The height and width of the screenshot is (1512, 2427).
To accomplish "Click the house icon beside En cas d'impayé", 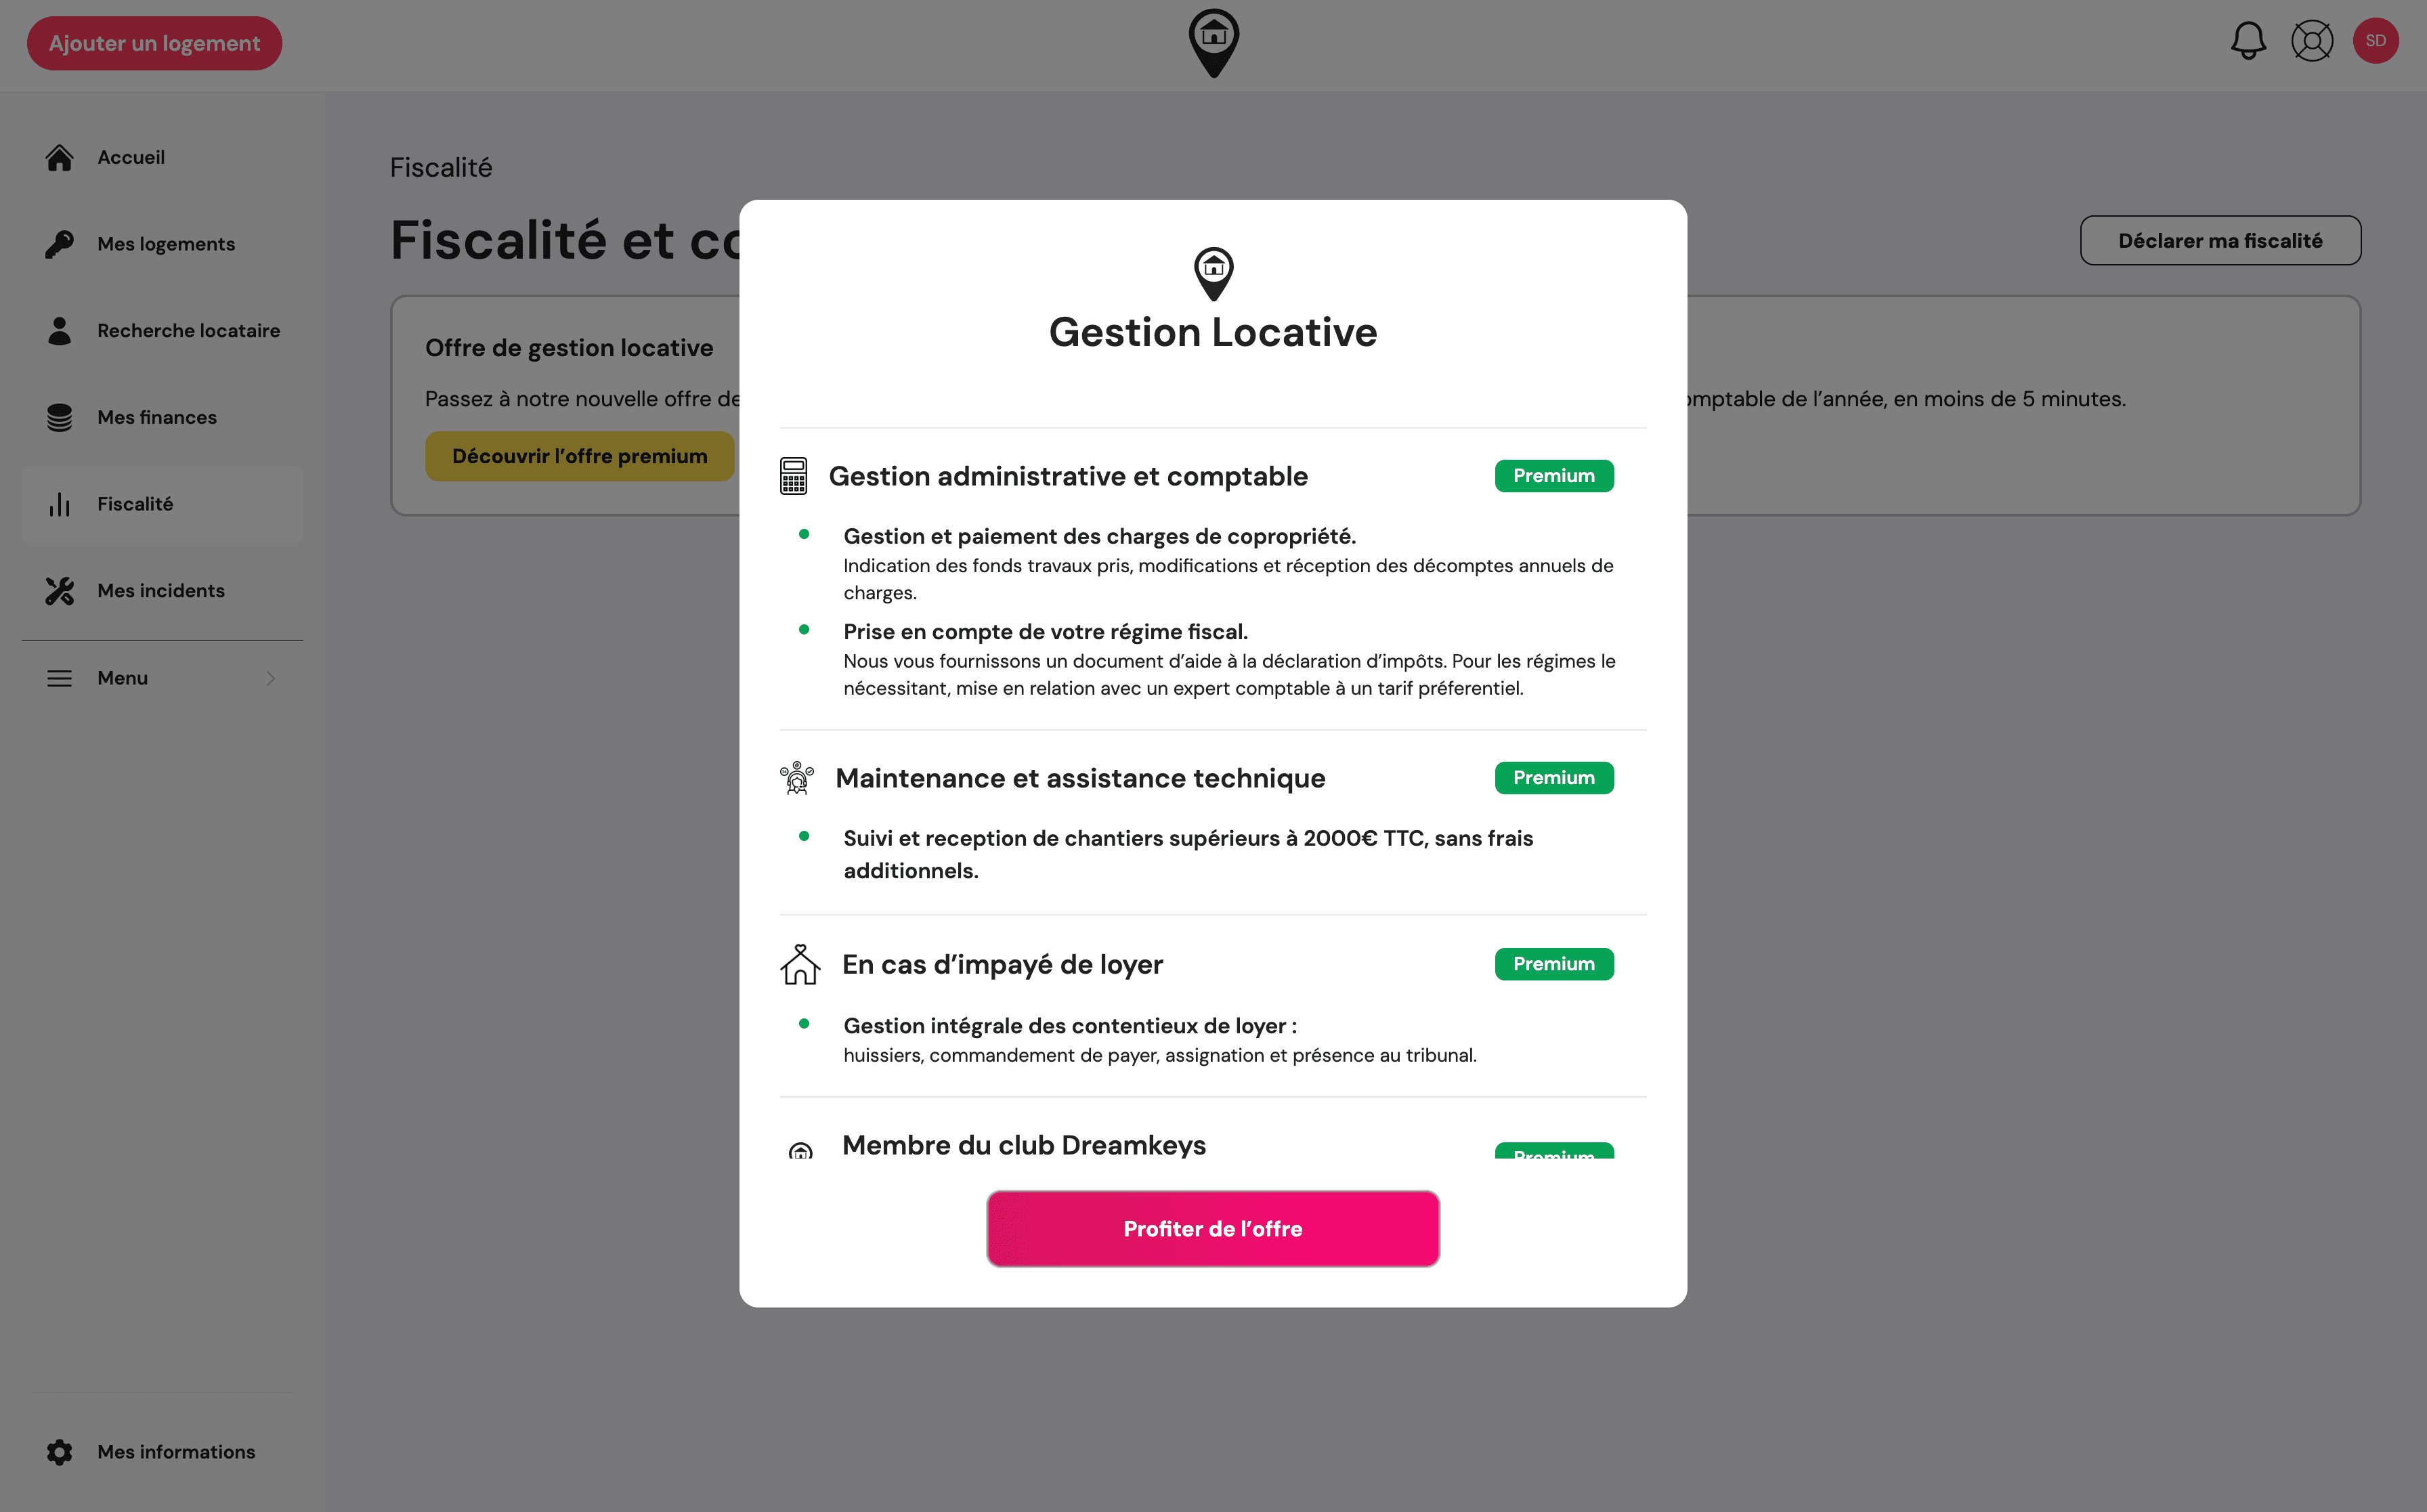I will (799, 963).
